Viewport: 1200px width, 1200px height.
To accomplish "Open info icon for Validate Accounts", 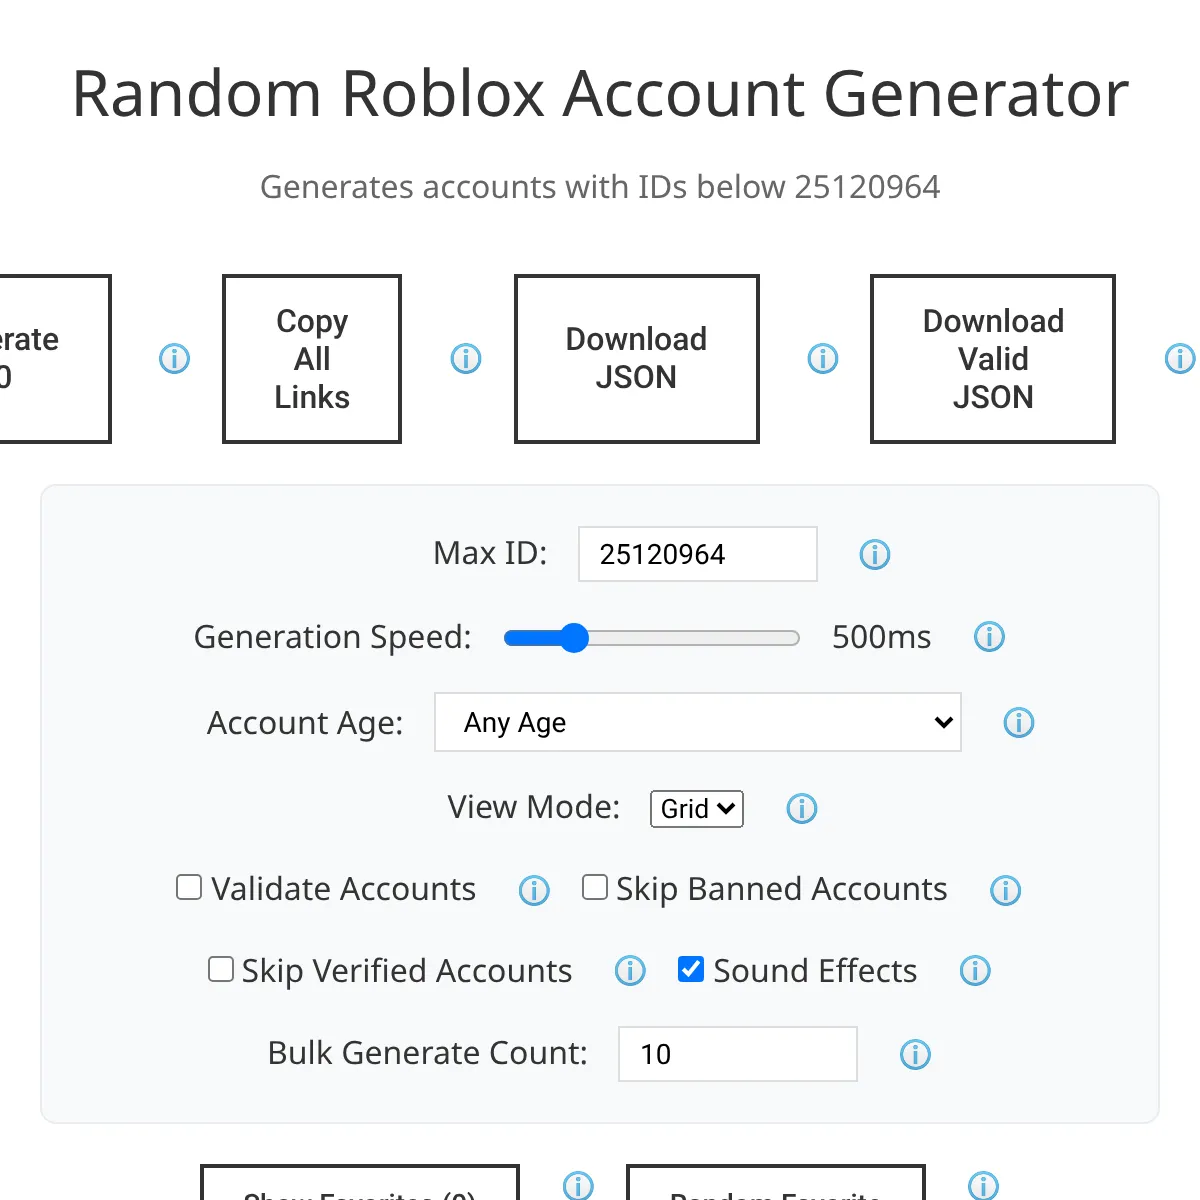I will tap(534, 891).
